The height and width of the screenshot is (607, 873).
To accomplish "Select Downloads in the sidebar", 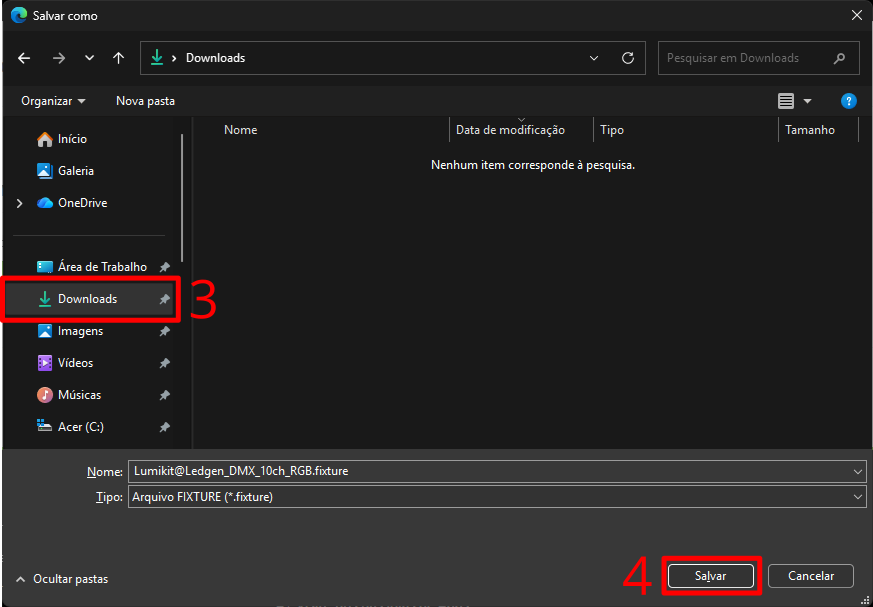I will 87,299.
